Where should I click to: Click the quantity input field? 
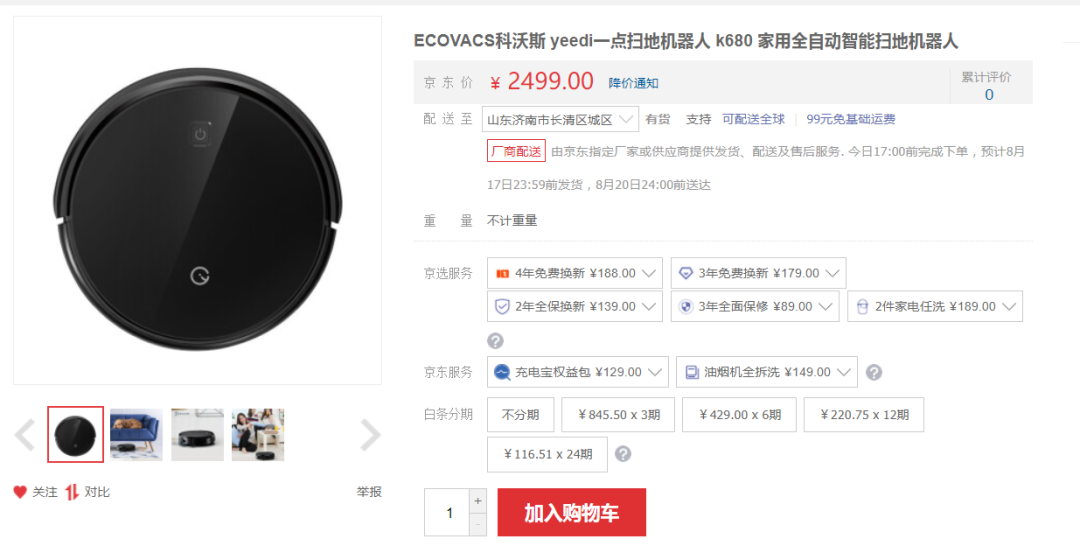tap(447, 512)
